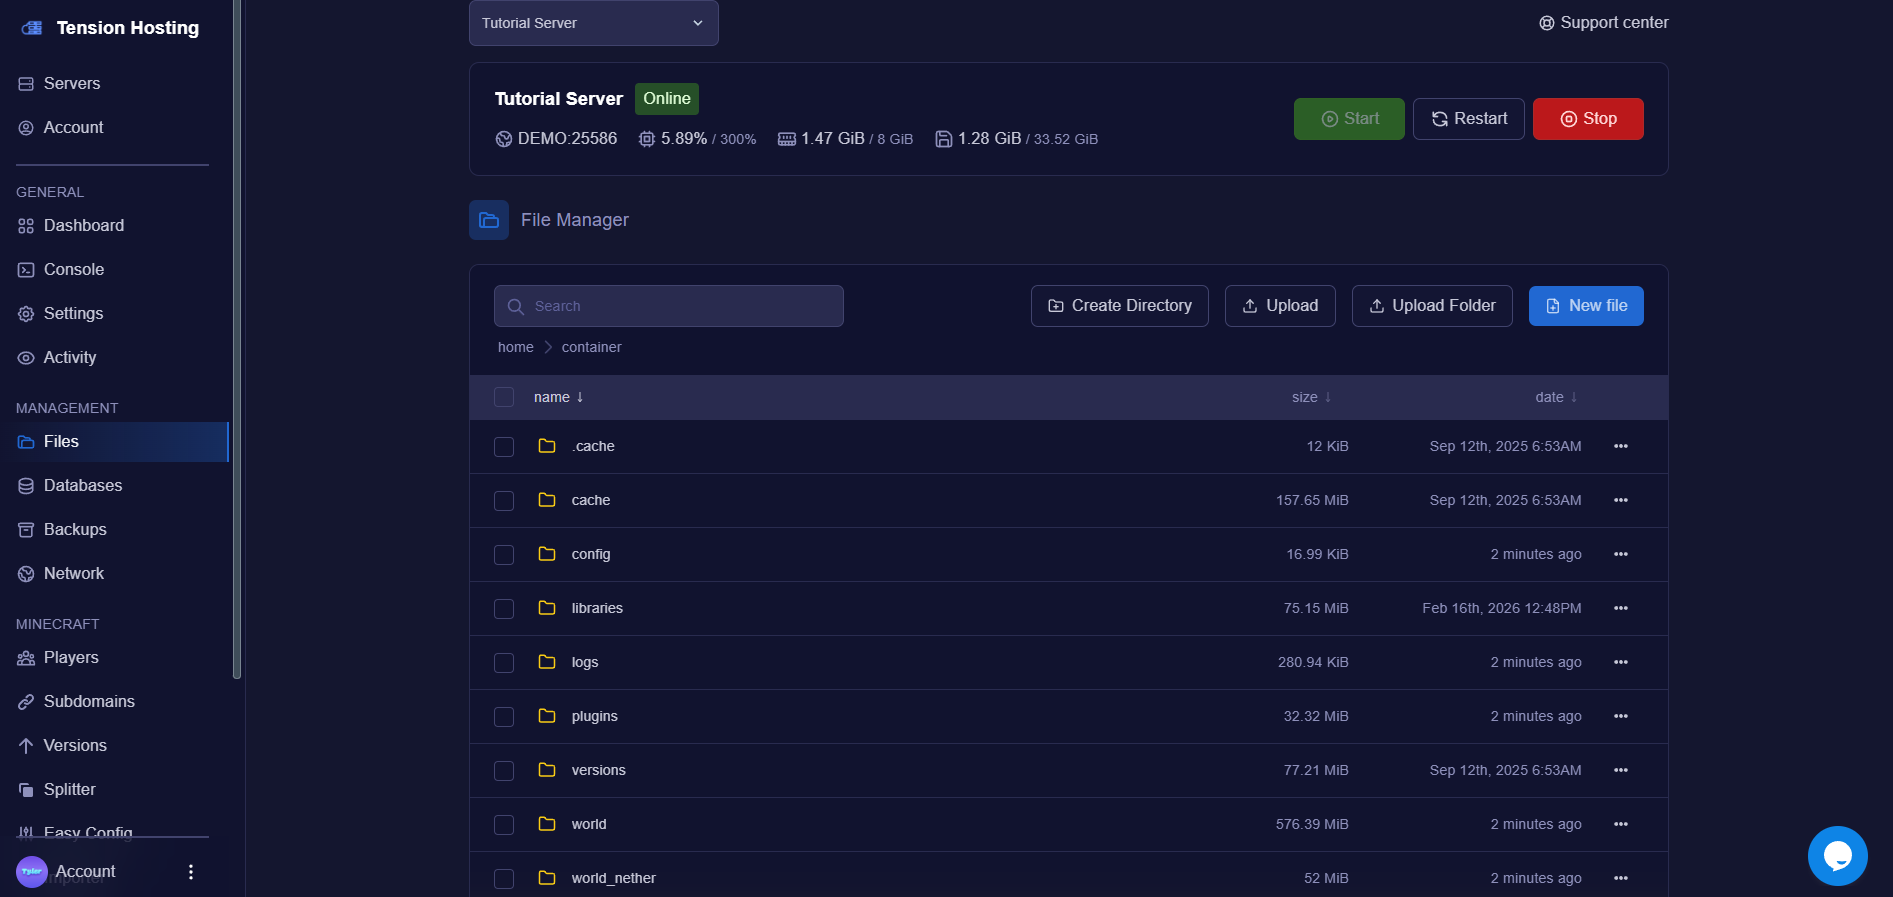Check the world folder checkbox
The width and height of the screenshot is (1893, 897).
click(x=504, y=825)
